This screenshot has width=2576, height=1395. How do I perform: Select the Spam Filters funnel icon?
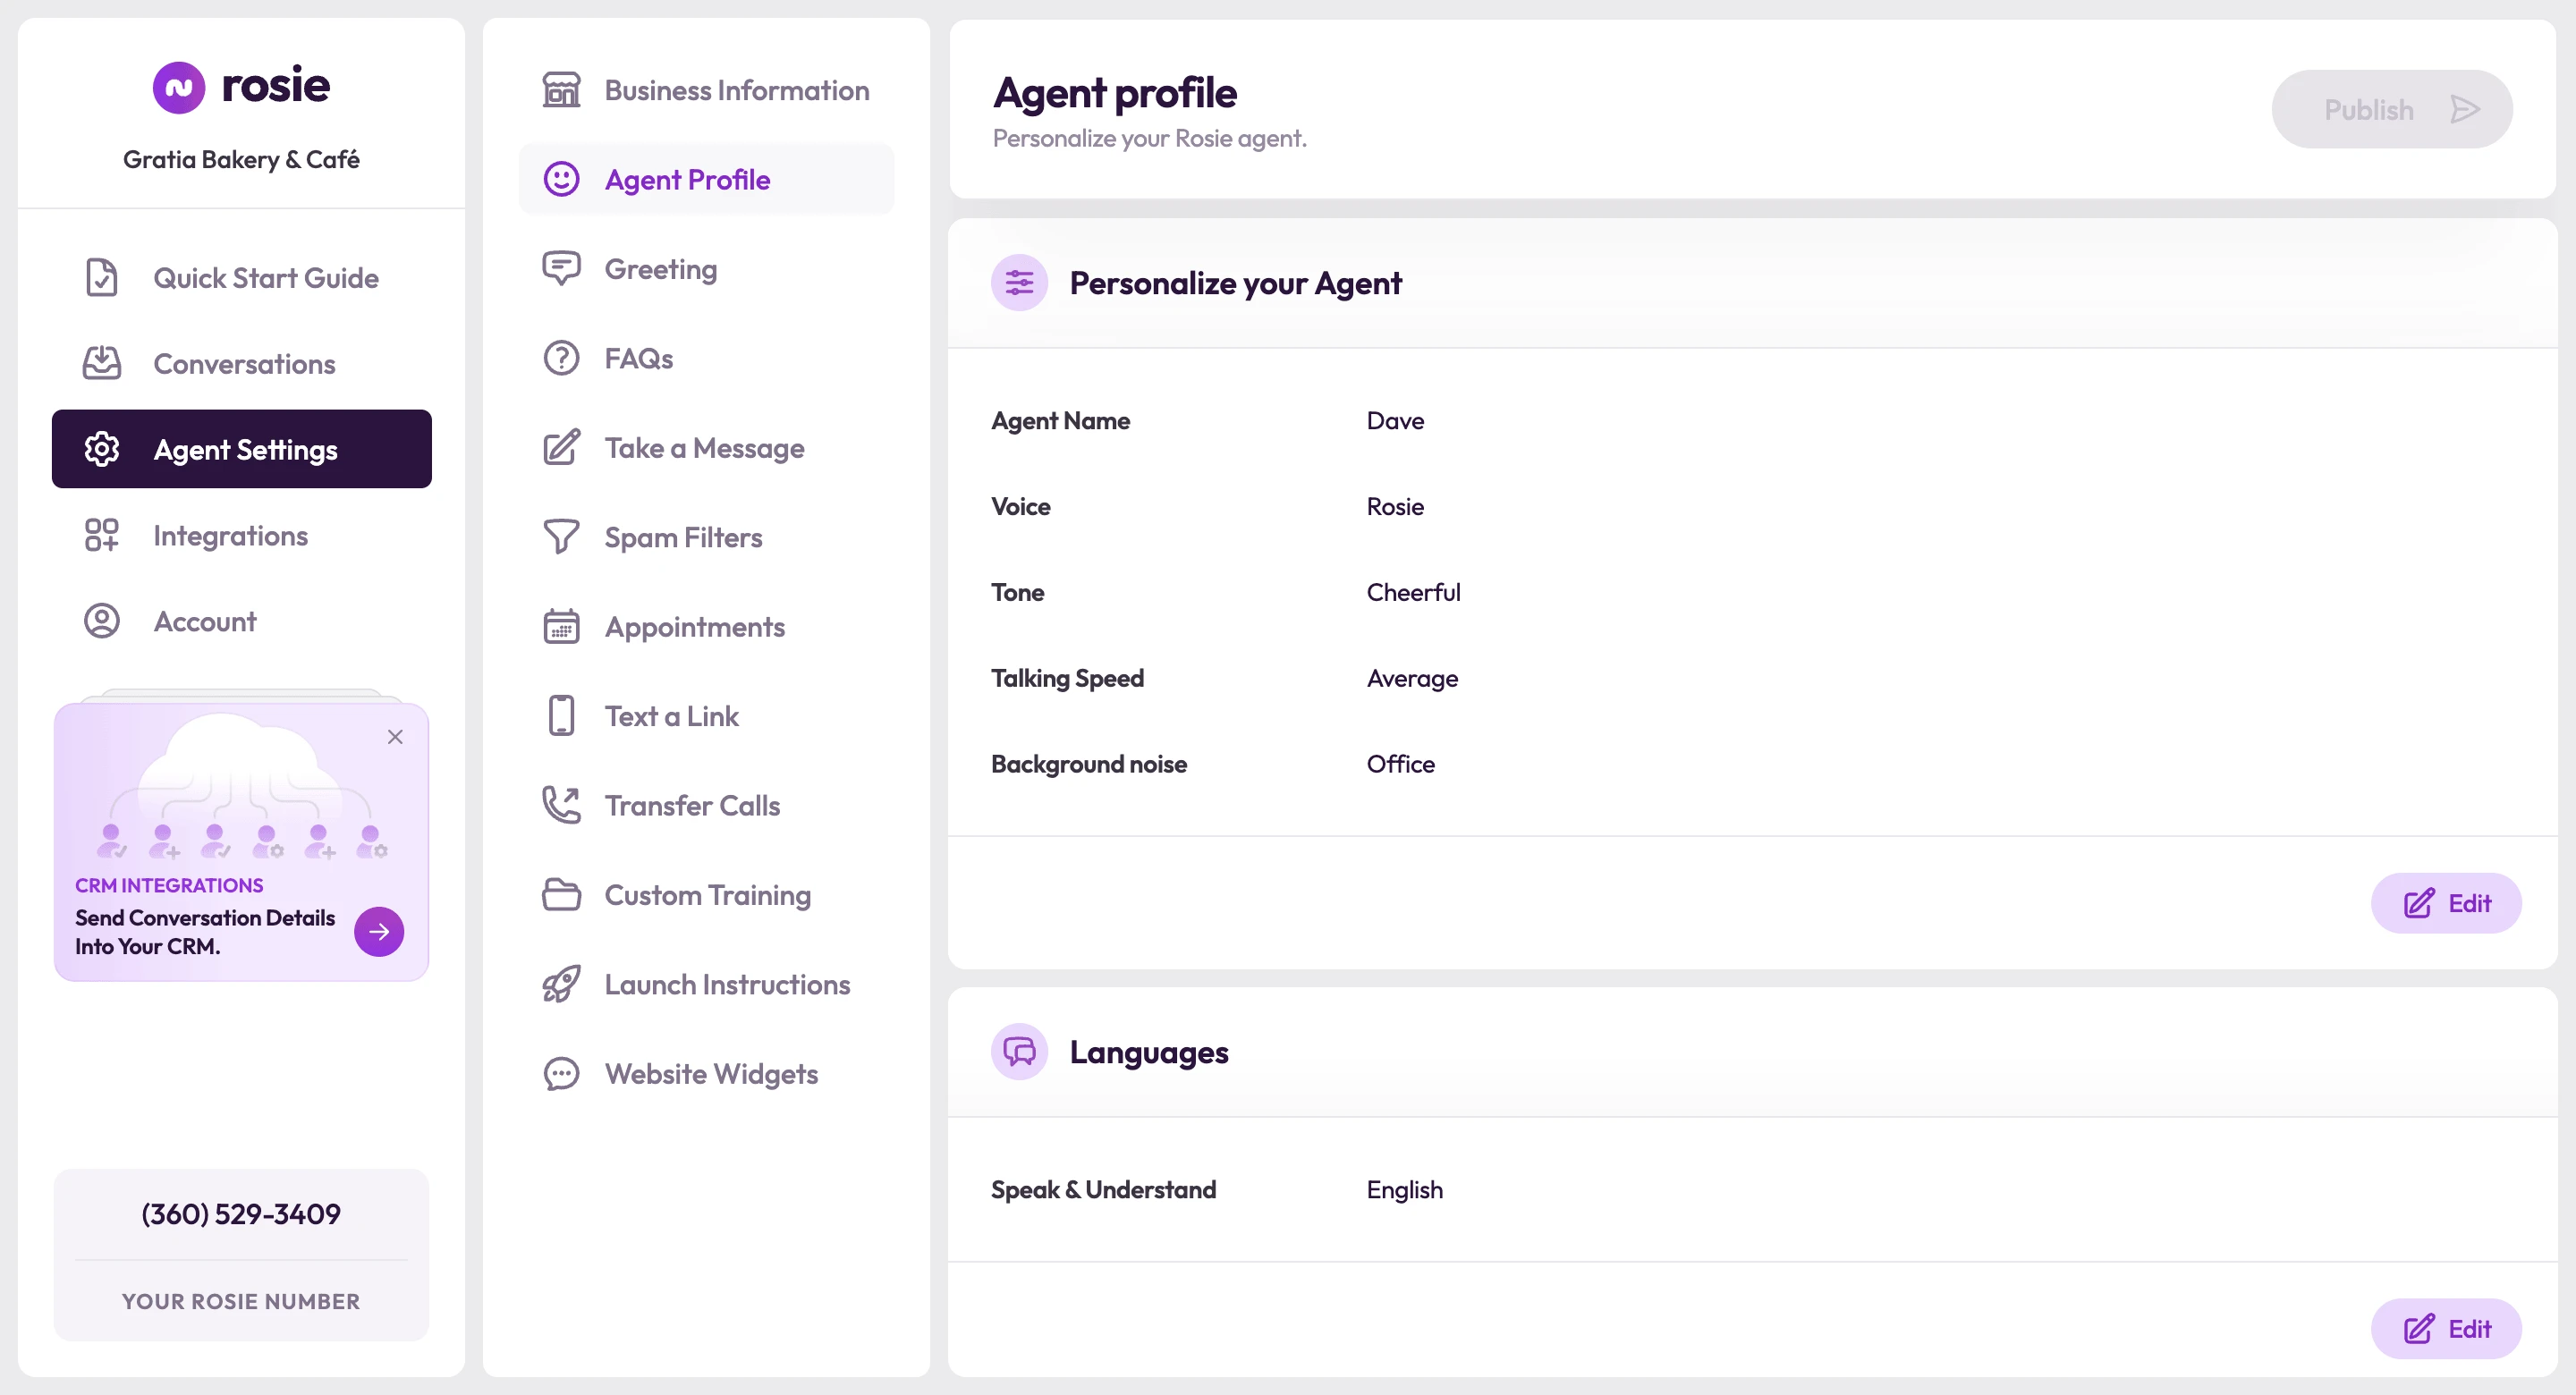(x=561, y=537)
